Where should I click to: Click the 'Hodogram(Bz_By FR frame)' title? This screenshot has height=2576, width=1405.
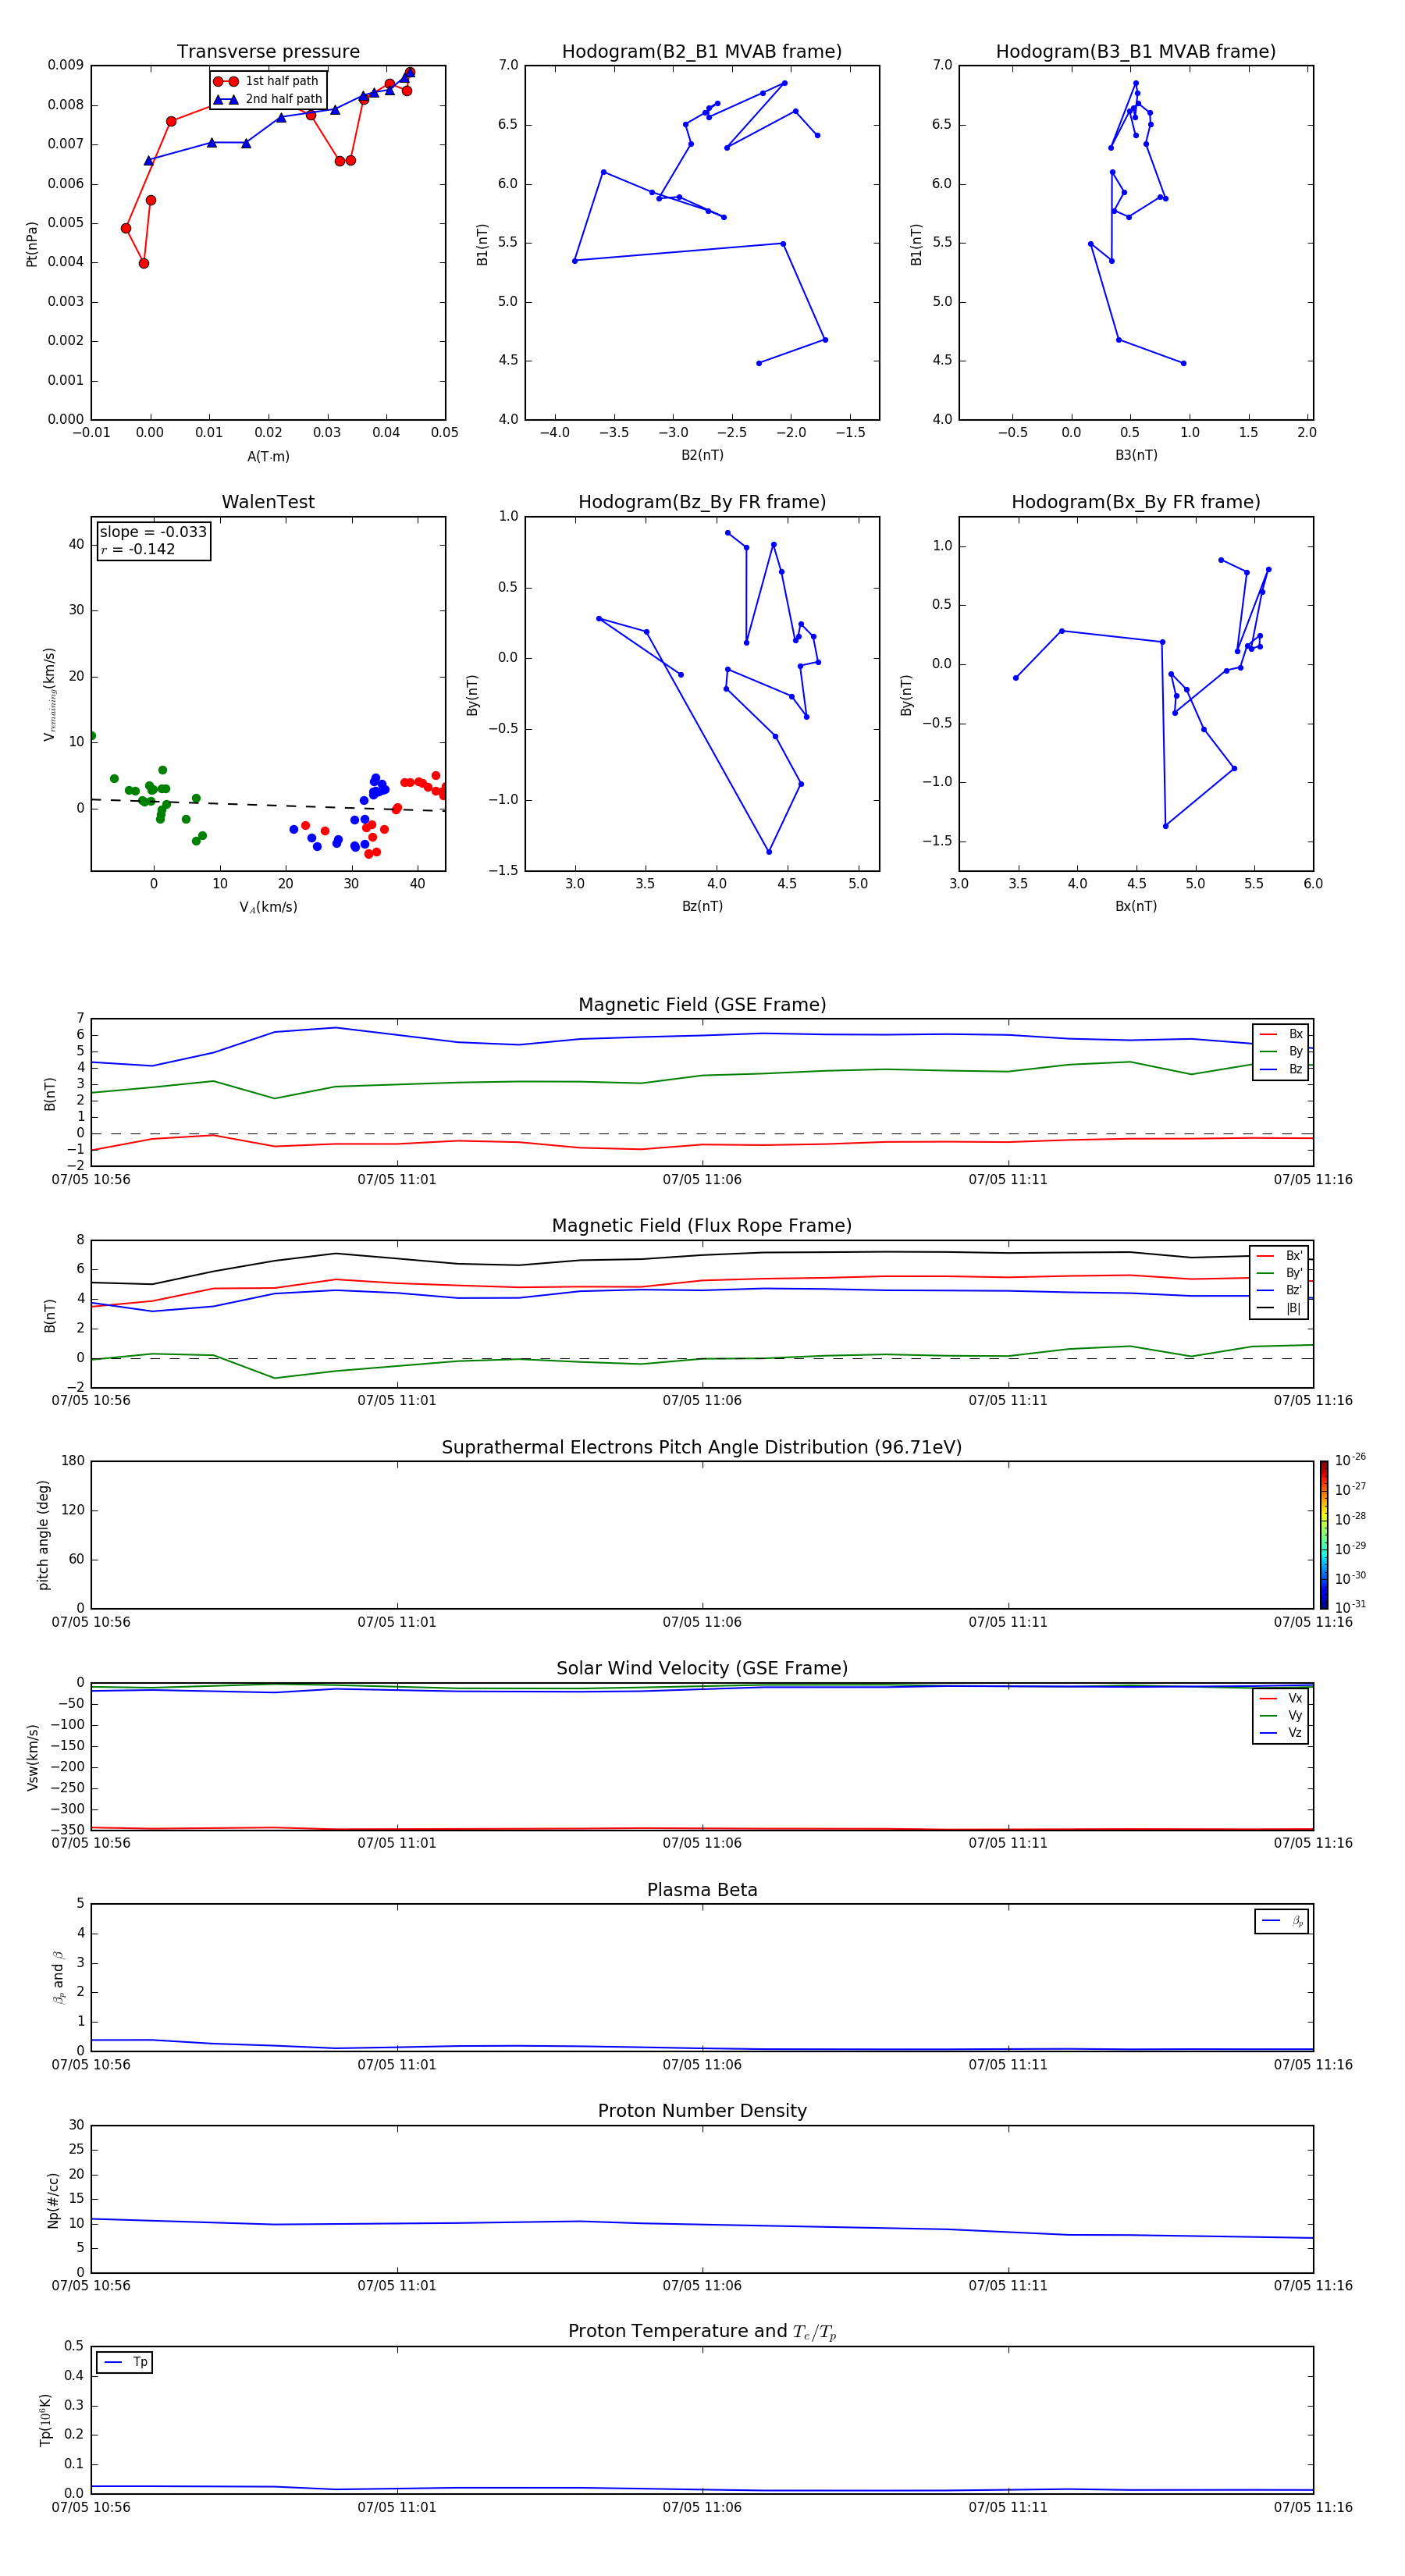coord(702,502)
